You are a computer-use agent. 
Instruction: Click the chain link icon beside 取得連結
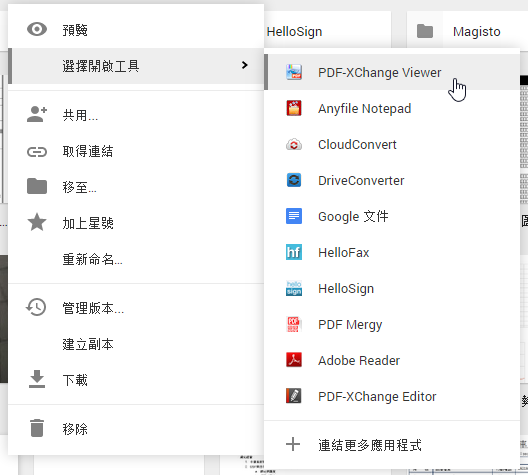click(37, 152)
